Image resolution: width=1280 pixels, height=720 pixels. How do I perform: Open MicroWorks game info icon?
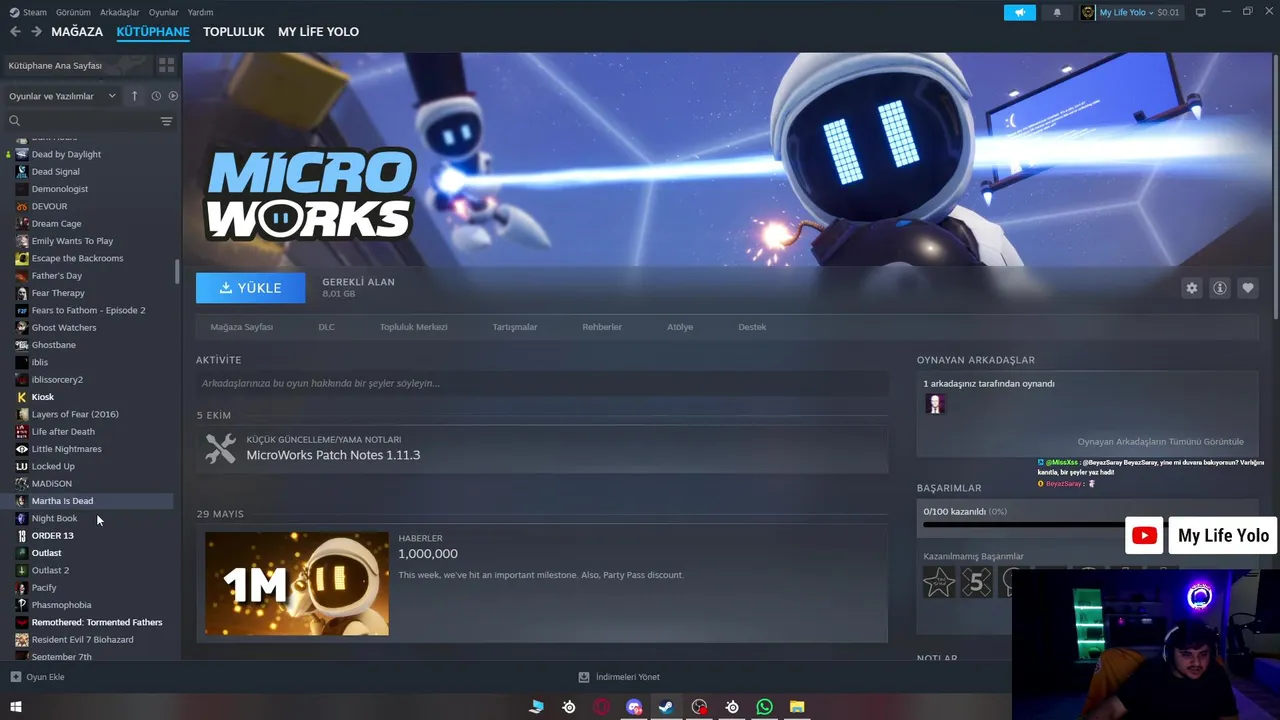1219,288
